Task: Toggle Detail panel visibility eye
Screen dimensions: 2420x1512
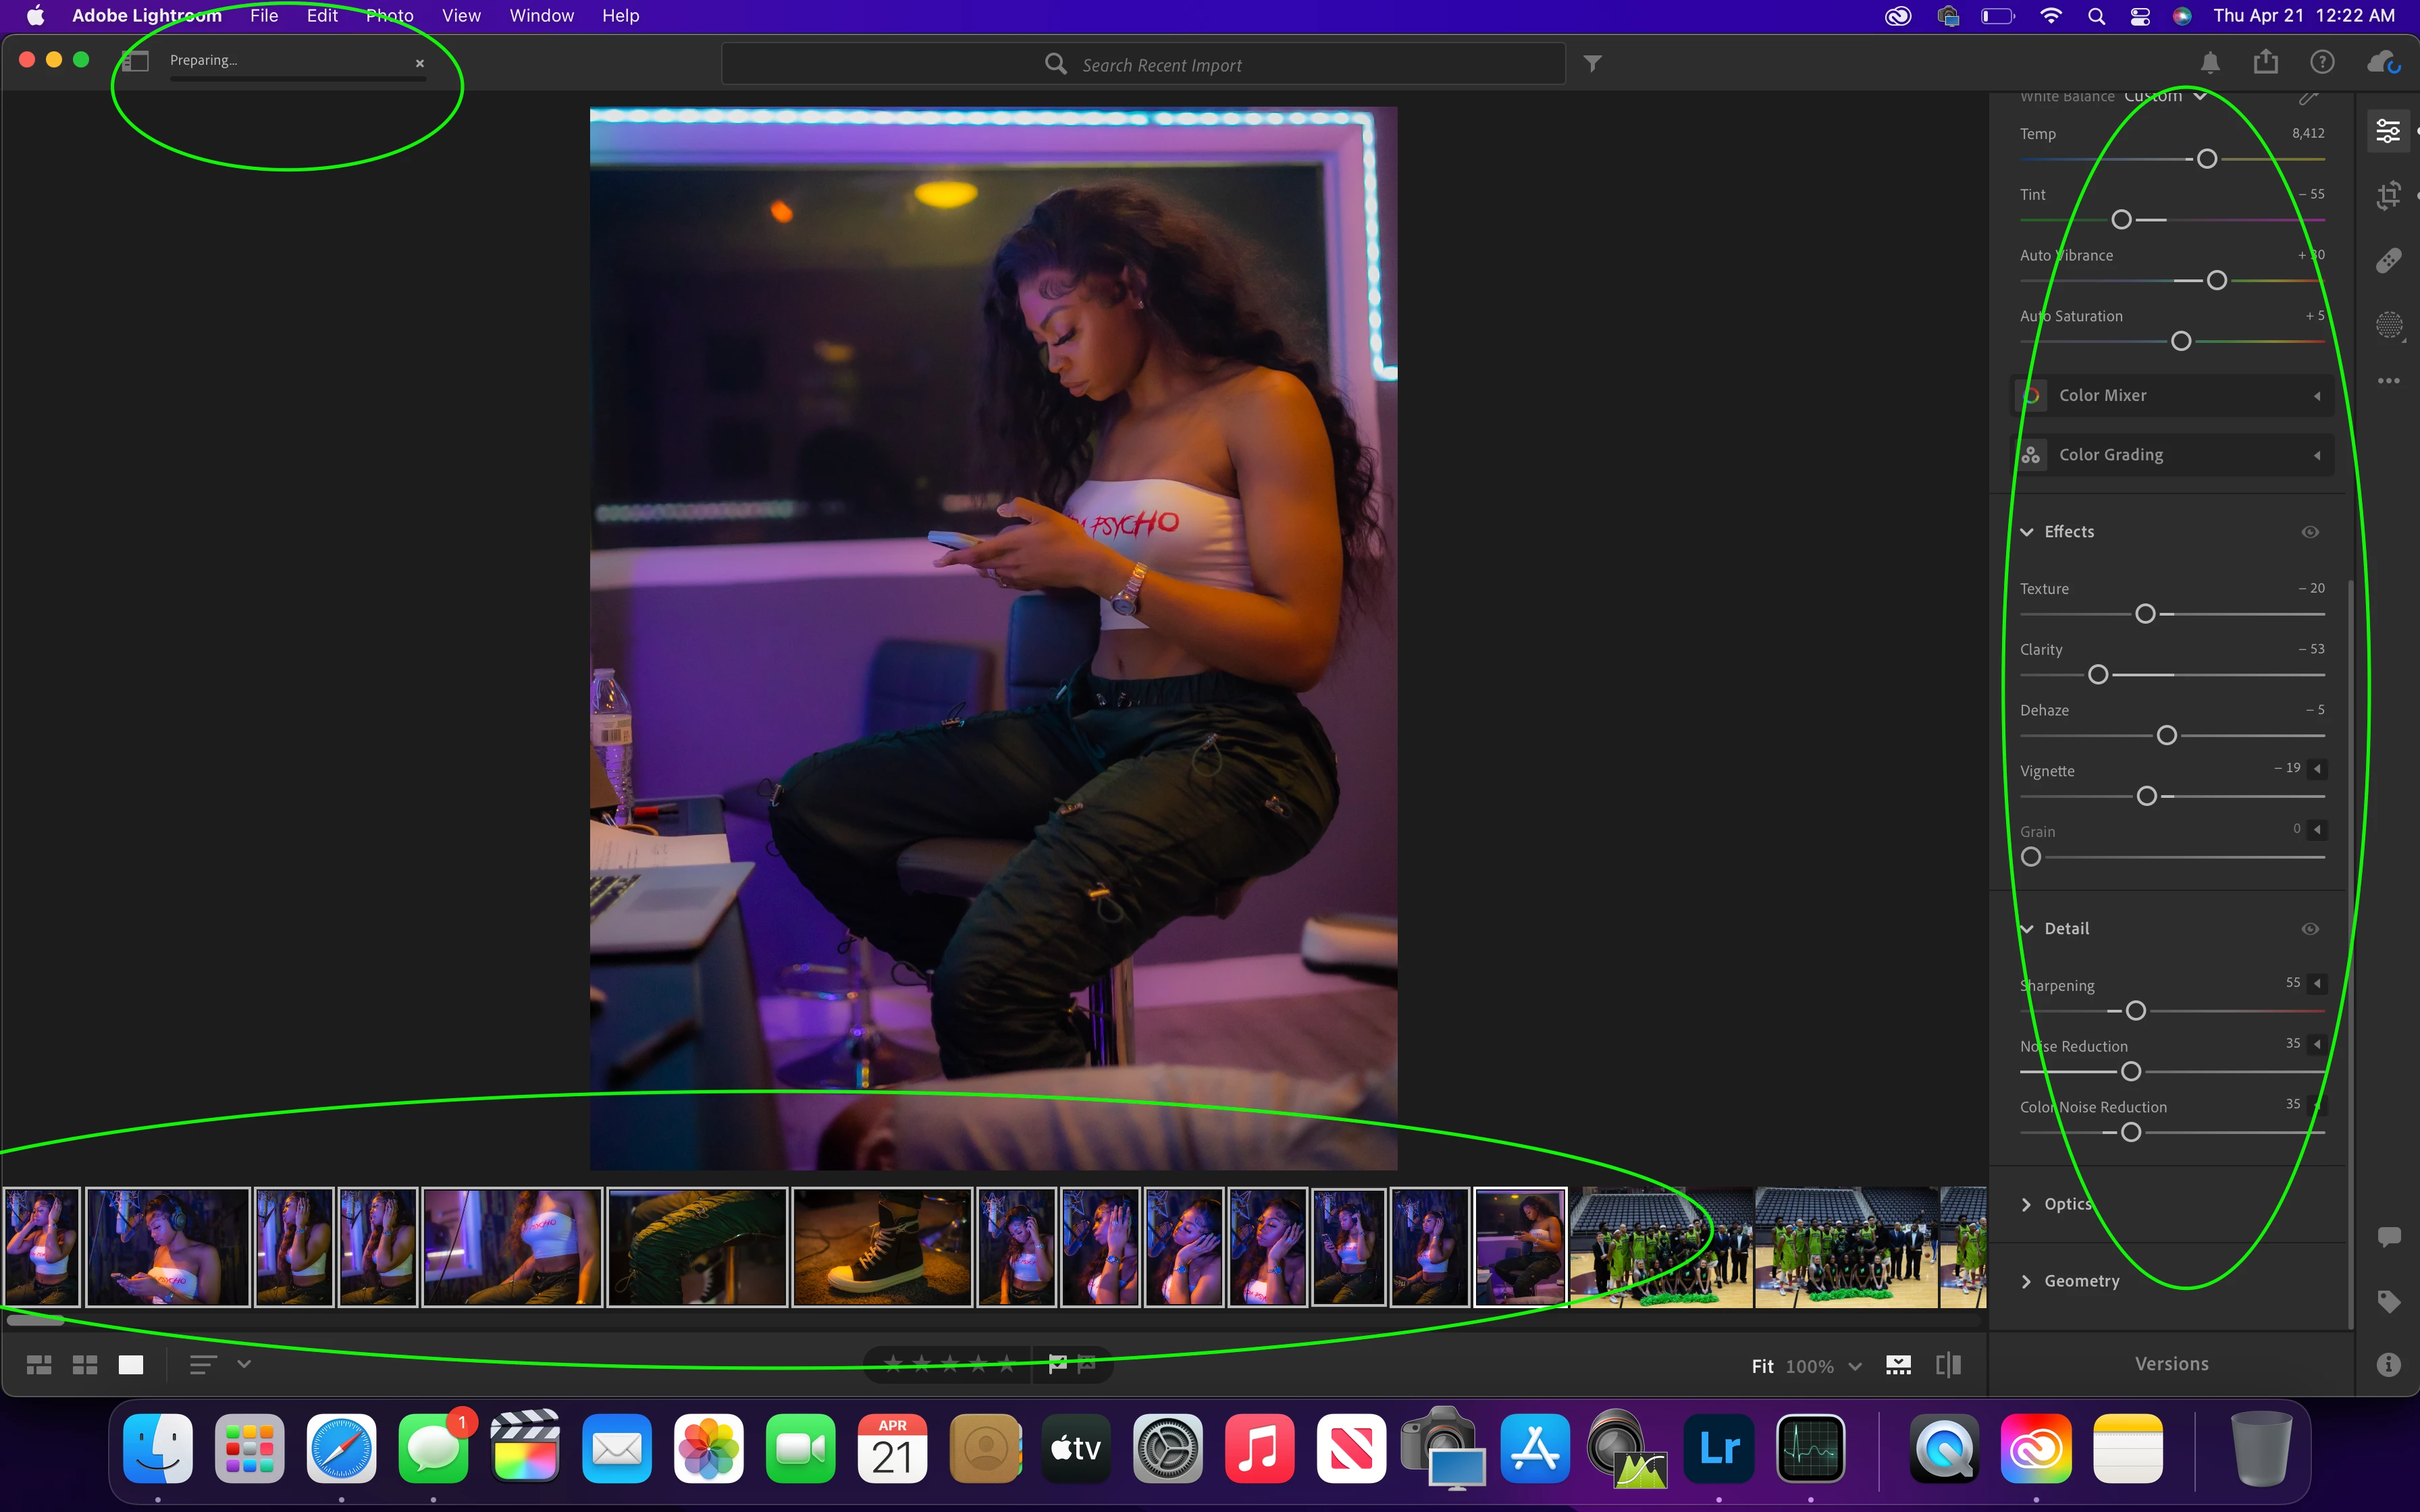Action: pyautogui.click(x=2310, y=929)
